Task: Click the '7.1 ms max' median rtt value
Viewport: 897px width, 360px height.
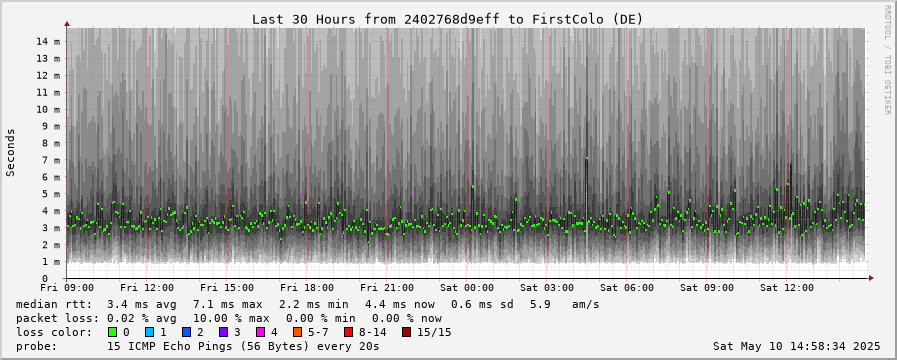Action: click(228, 304)
